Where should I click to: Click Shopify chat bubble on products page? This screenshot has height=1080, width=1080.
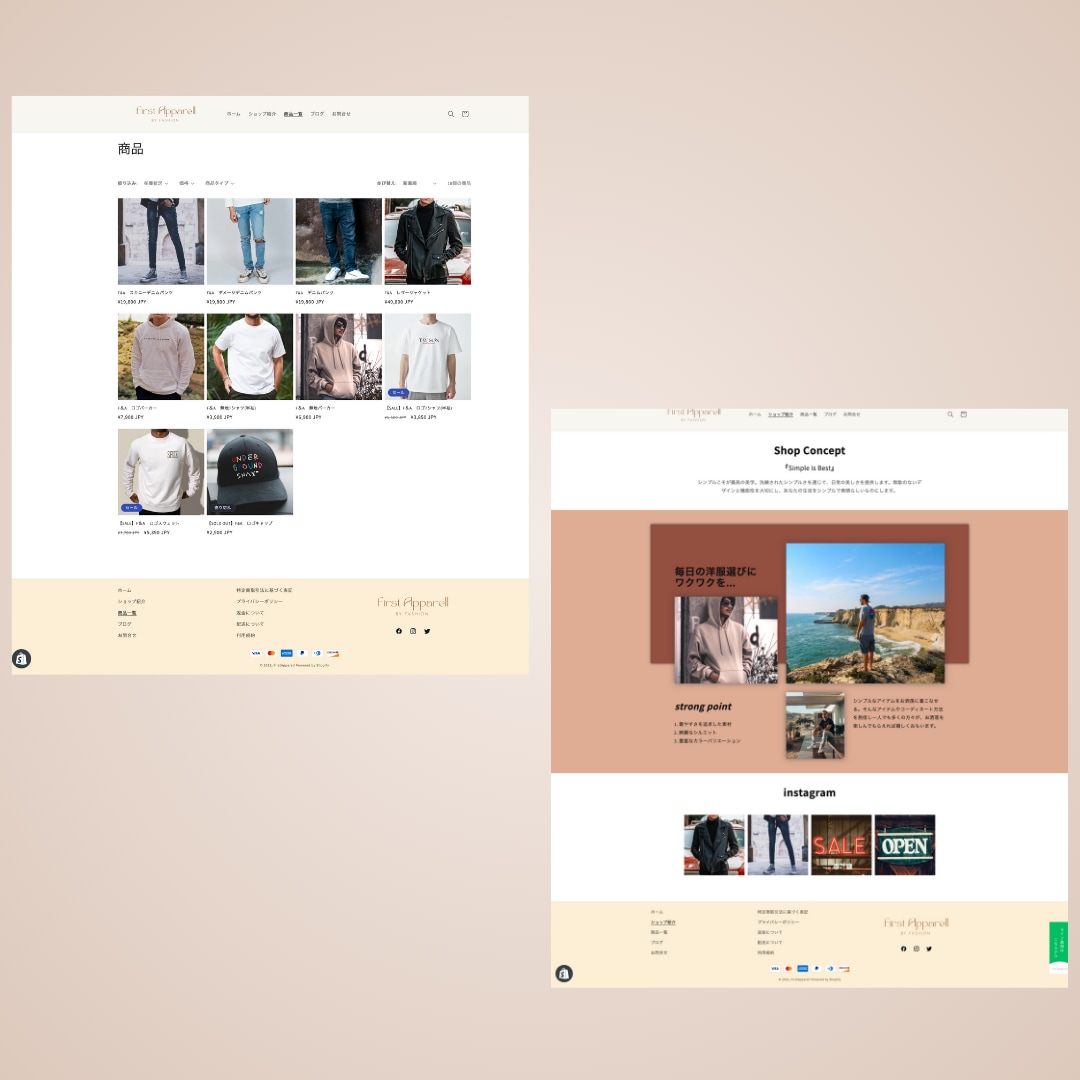(x=21, y=659)
